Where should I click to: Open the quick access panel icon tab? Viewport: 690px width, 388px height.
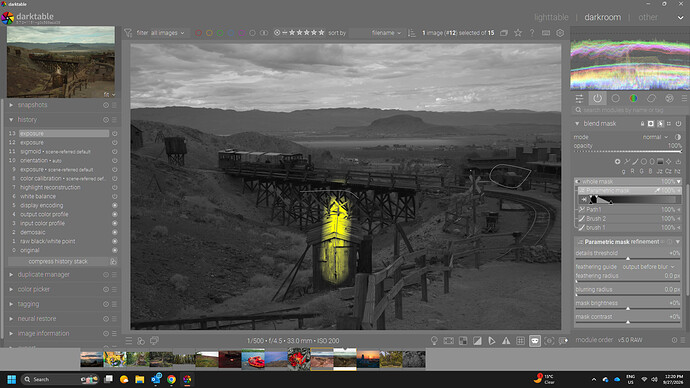(579, 99)
